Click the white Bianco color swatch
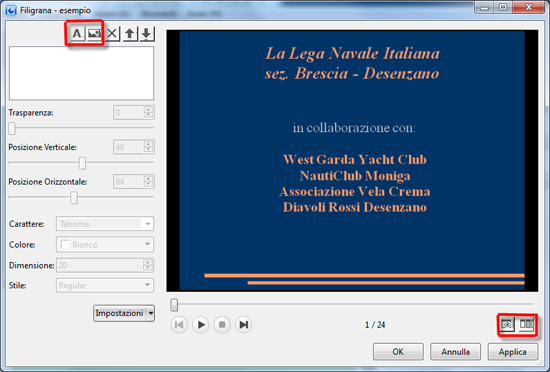550x372 pixels. point(65,244)
